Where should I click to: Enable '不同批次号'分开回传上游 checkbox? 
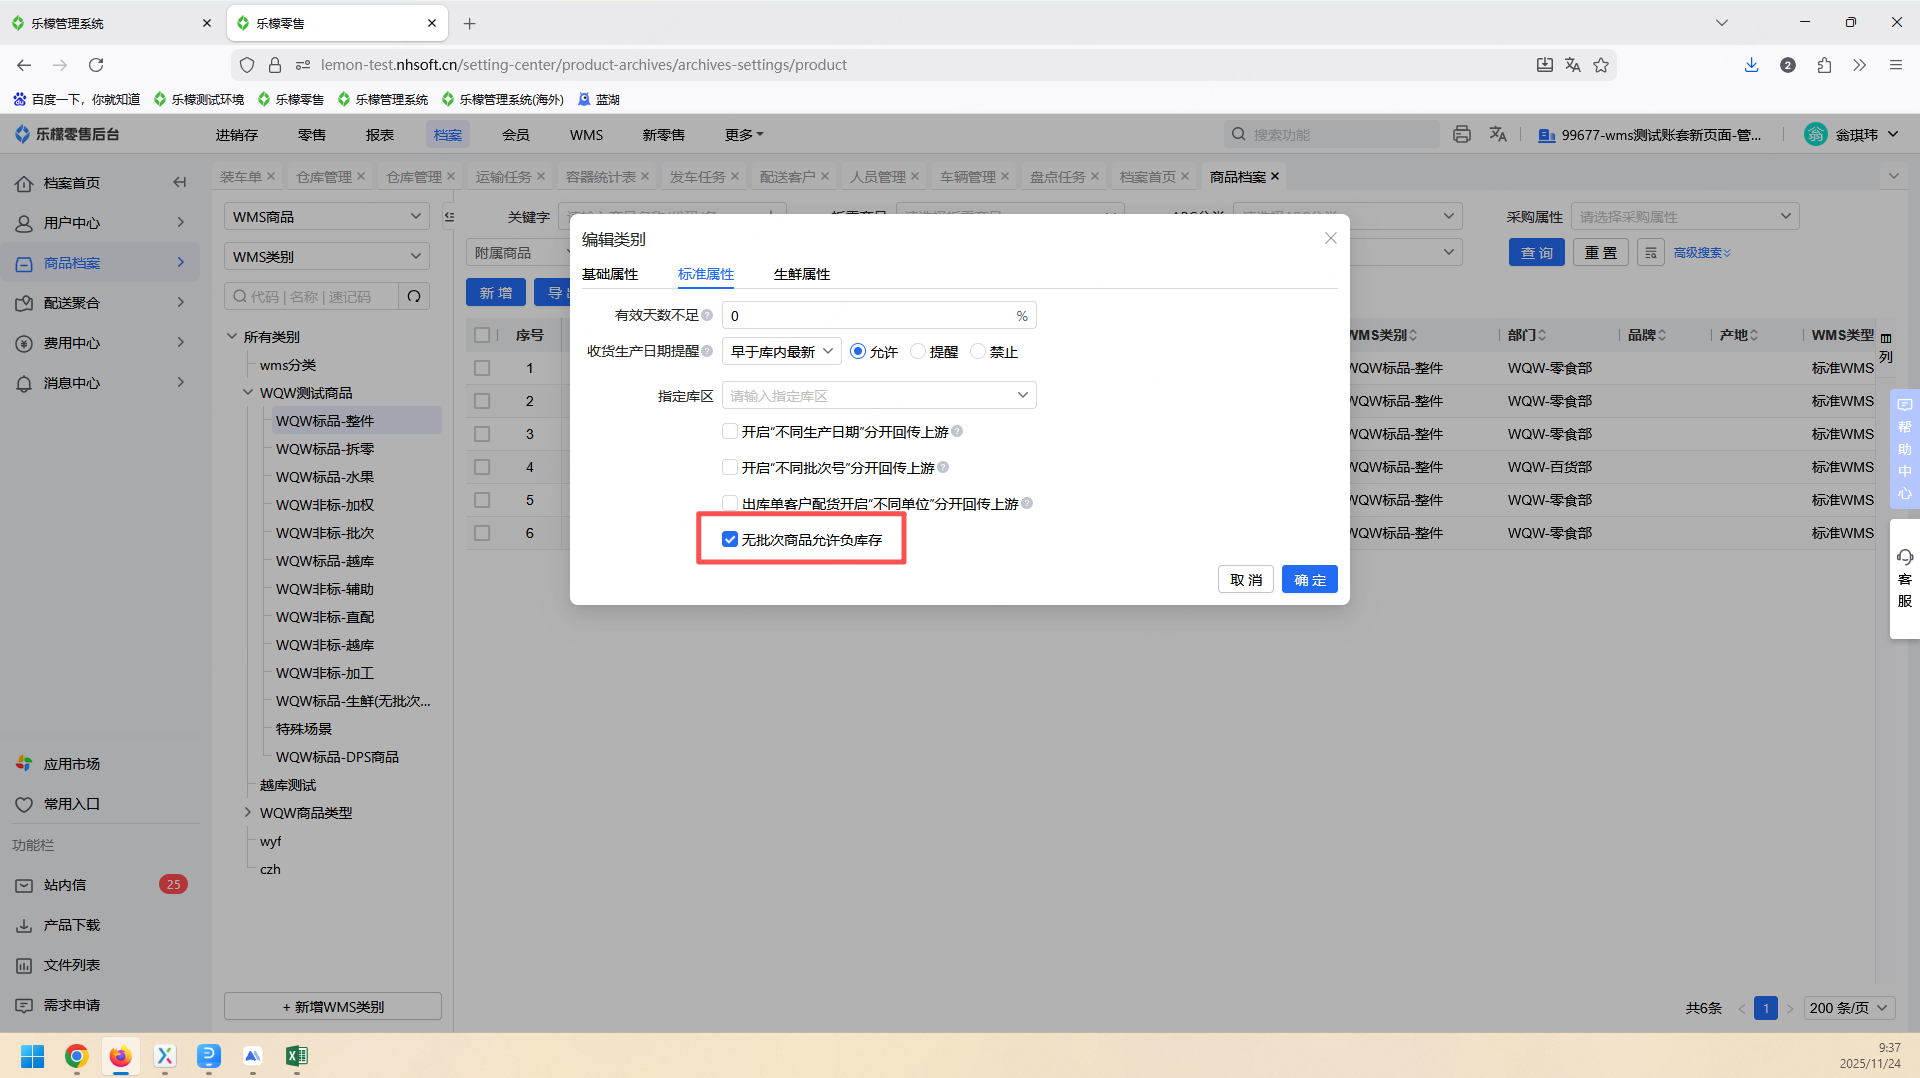(x=730, y=468)
